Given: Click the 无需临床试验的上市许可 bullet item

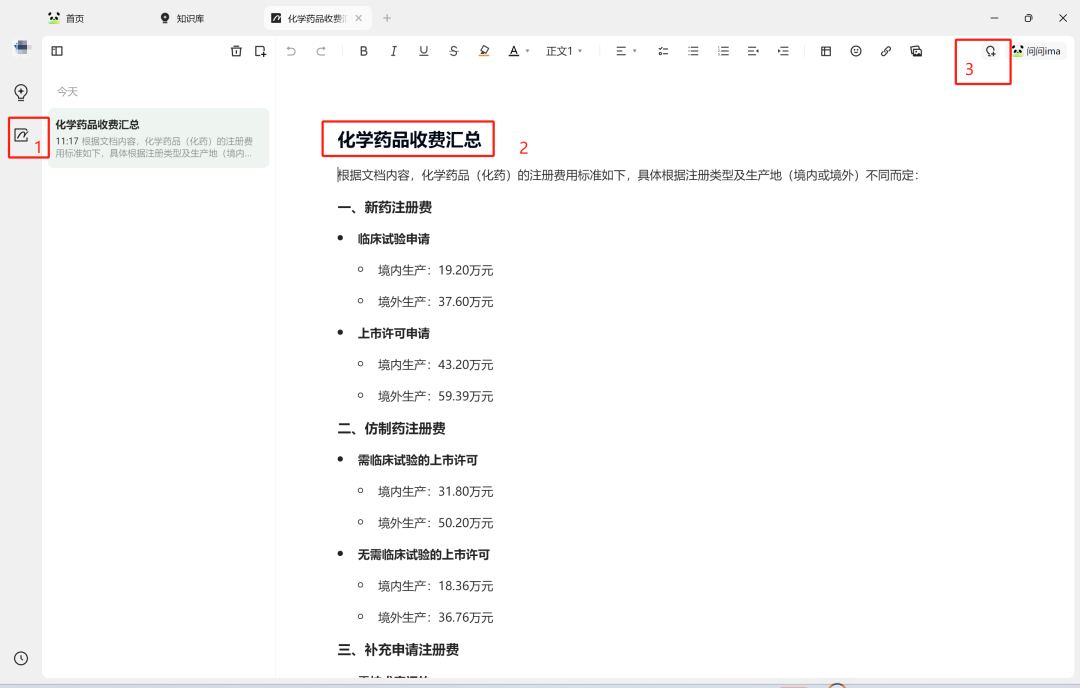Looking at the screenshot, I should coord(424,554).
